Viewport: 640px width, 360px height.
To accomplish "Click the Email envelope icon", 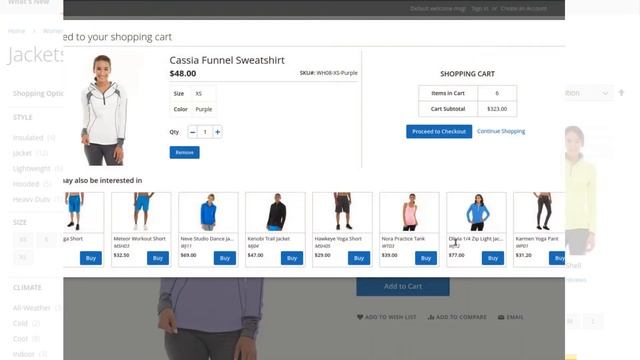I will [x=501, y=317].
